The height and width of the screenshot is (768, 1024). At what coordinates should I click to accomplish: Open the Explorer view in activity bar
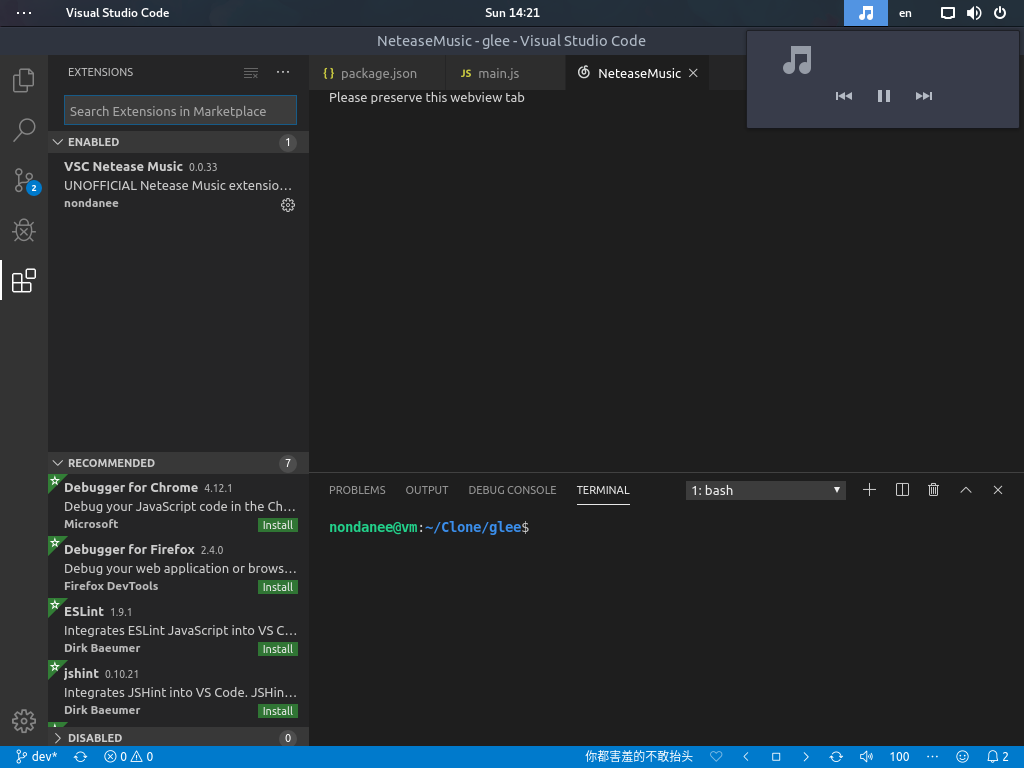tap(24, 80)
